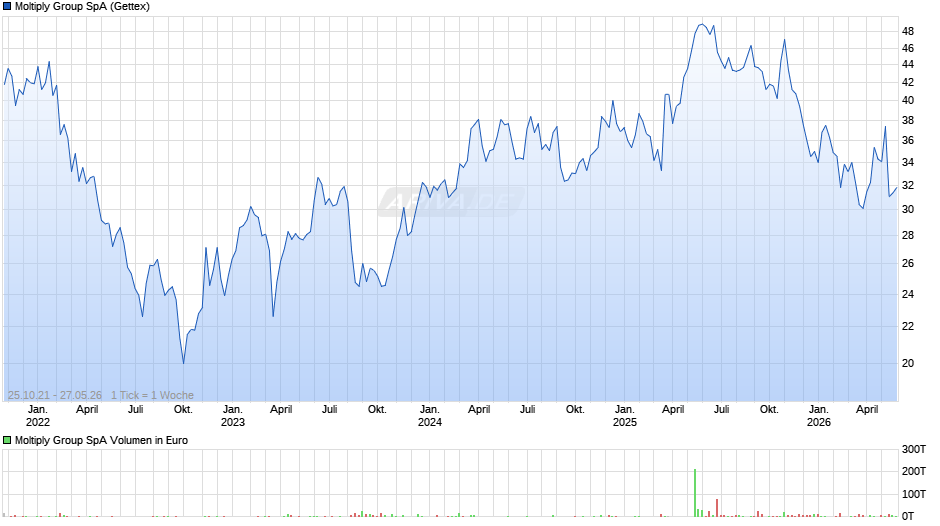Click the 'Jan. 2026' axis label

click(x=819, y=416)
